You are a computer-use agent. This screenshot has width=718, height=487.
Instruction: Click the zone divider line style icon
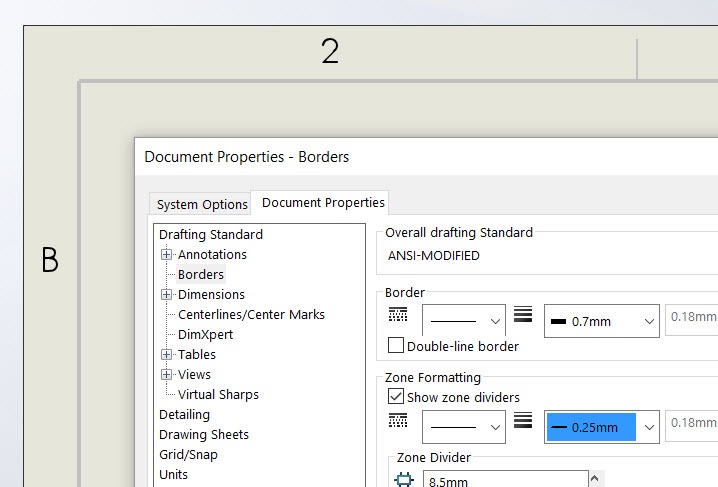[x=398, y=420]
